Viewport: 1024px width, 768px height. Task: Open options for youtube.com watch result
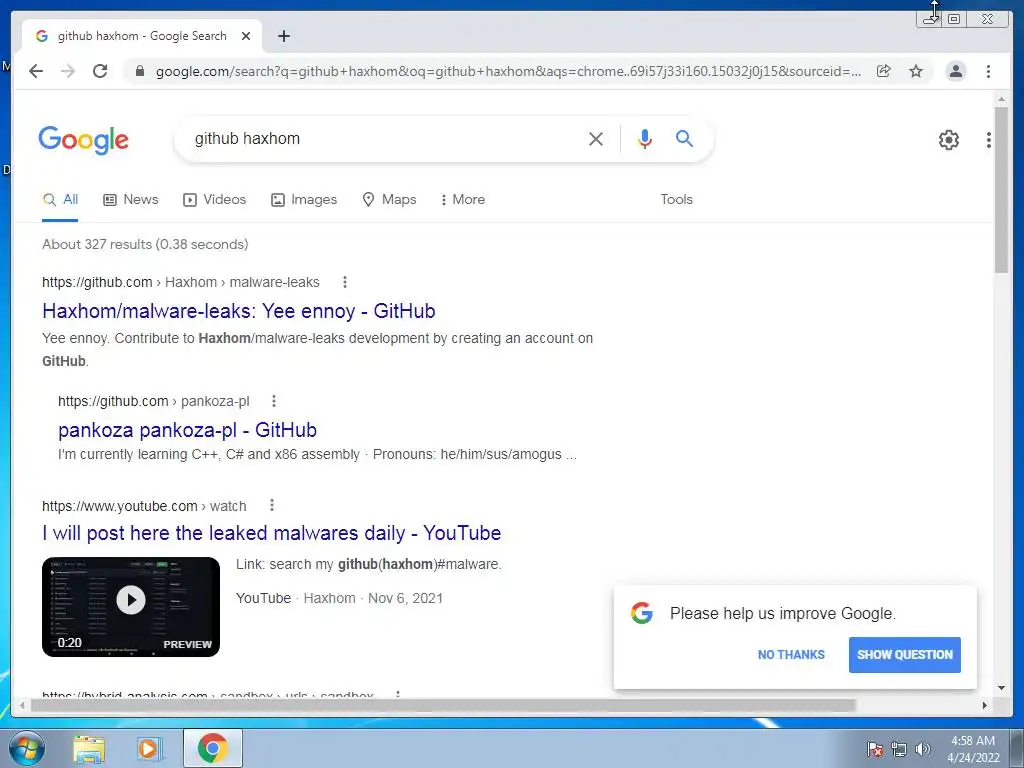tap(272, 505)
